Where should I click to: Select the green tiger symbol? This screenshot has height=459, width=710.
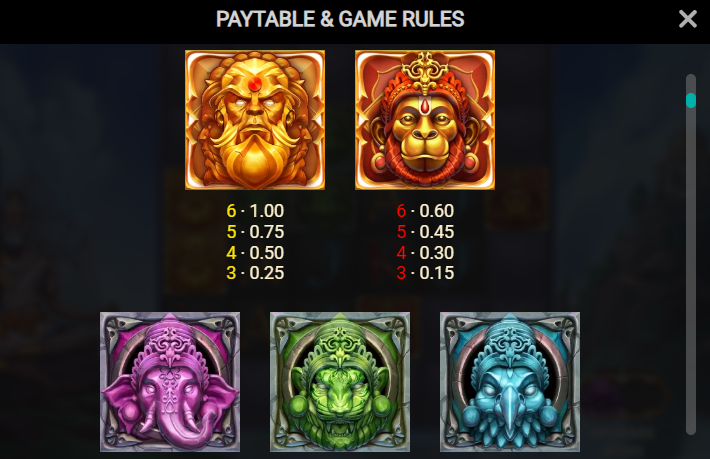[340, 382]
